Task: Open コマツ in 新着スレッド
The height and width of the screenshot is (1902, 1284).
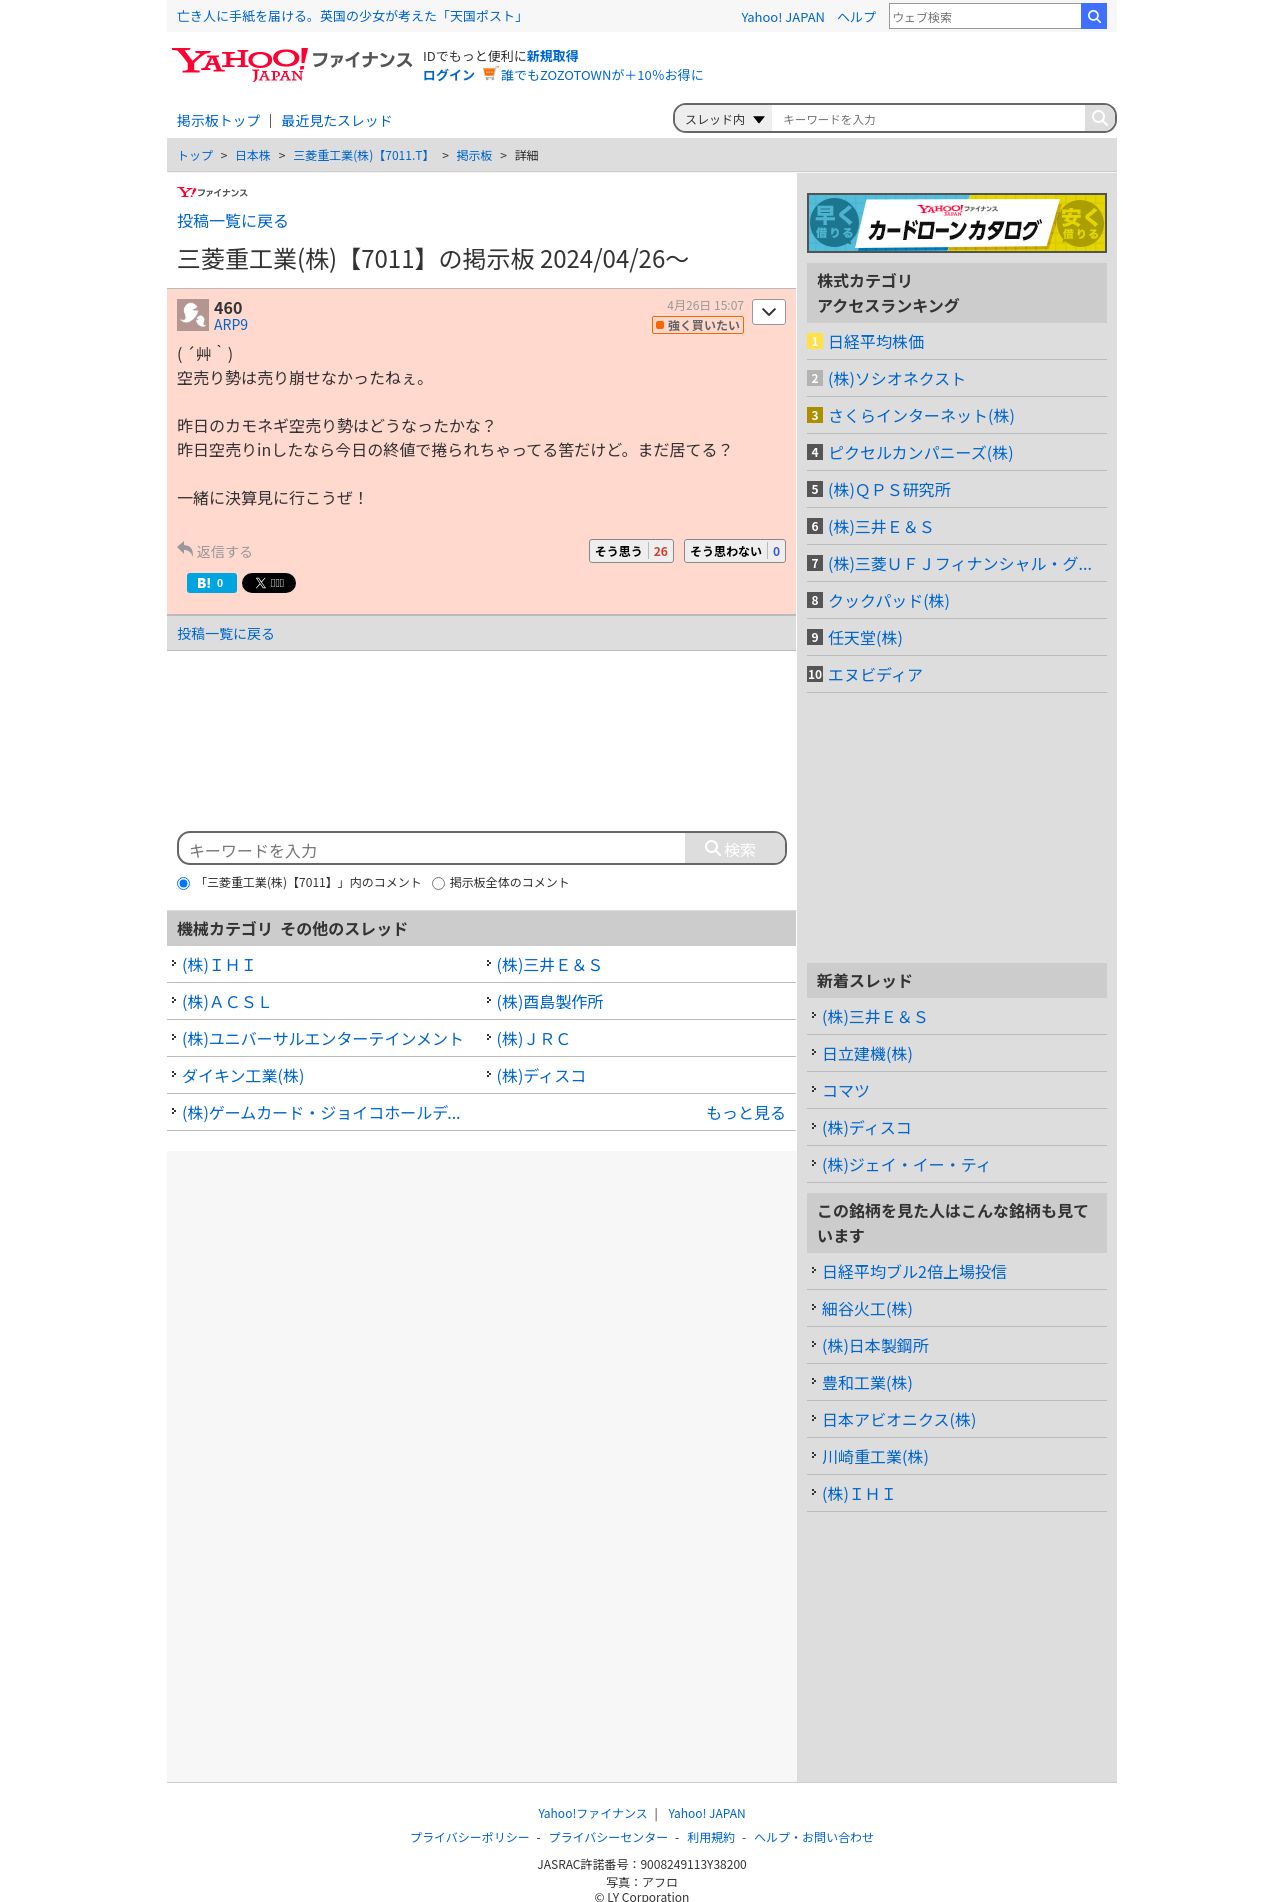Action: [845, 1091]
